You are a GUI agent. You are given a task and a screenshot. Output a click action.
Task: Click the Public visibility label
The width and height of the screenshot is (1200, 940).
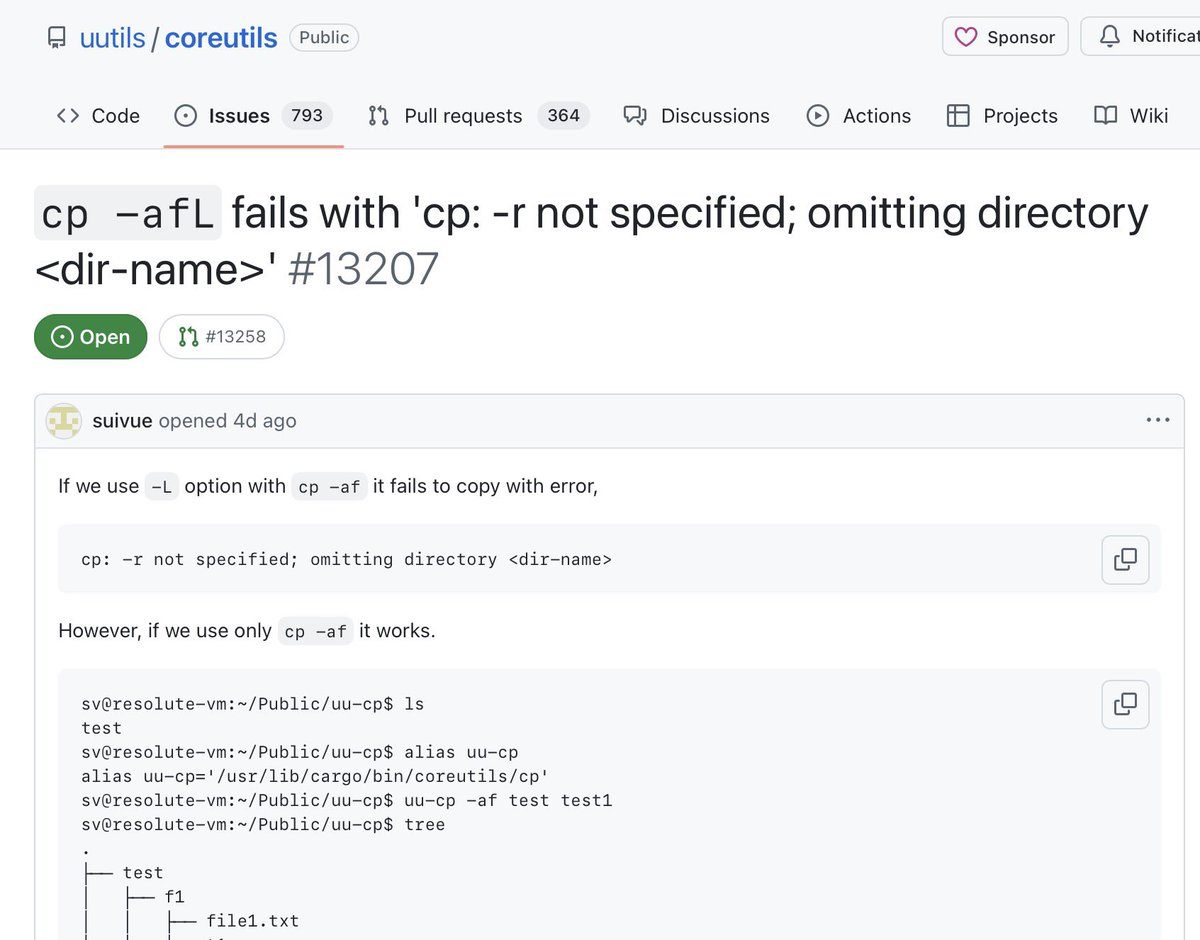tap(324, 38)
